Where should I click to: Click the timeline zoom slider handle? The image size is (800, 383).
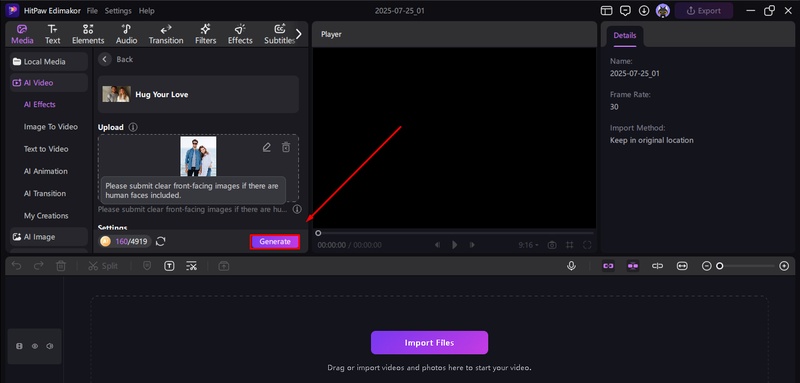pos(720,266)
